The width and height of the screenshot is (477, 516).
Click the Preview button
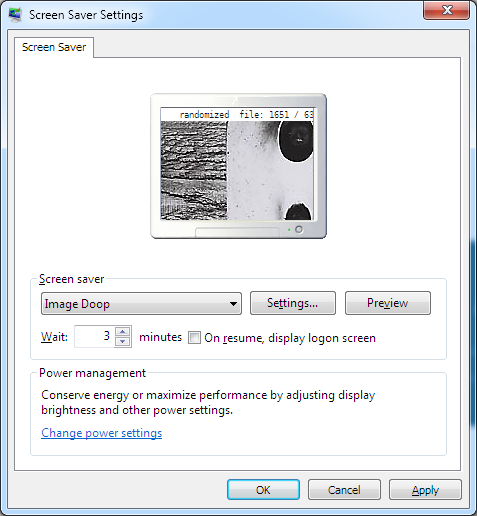pos(388,303)
